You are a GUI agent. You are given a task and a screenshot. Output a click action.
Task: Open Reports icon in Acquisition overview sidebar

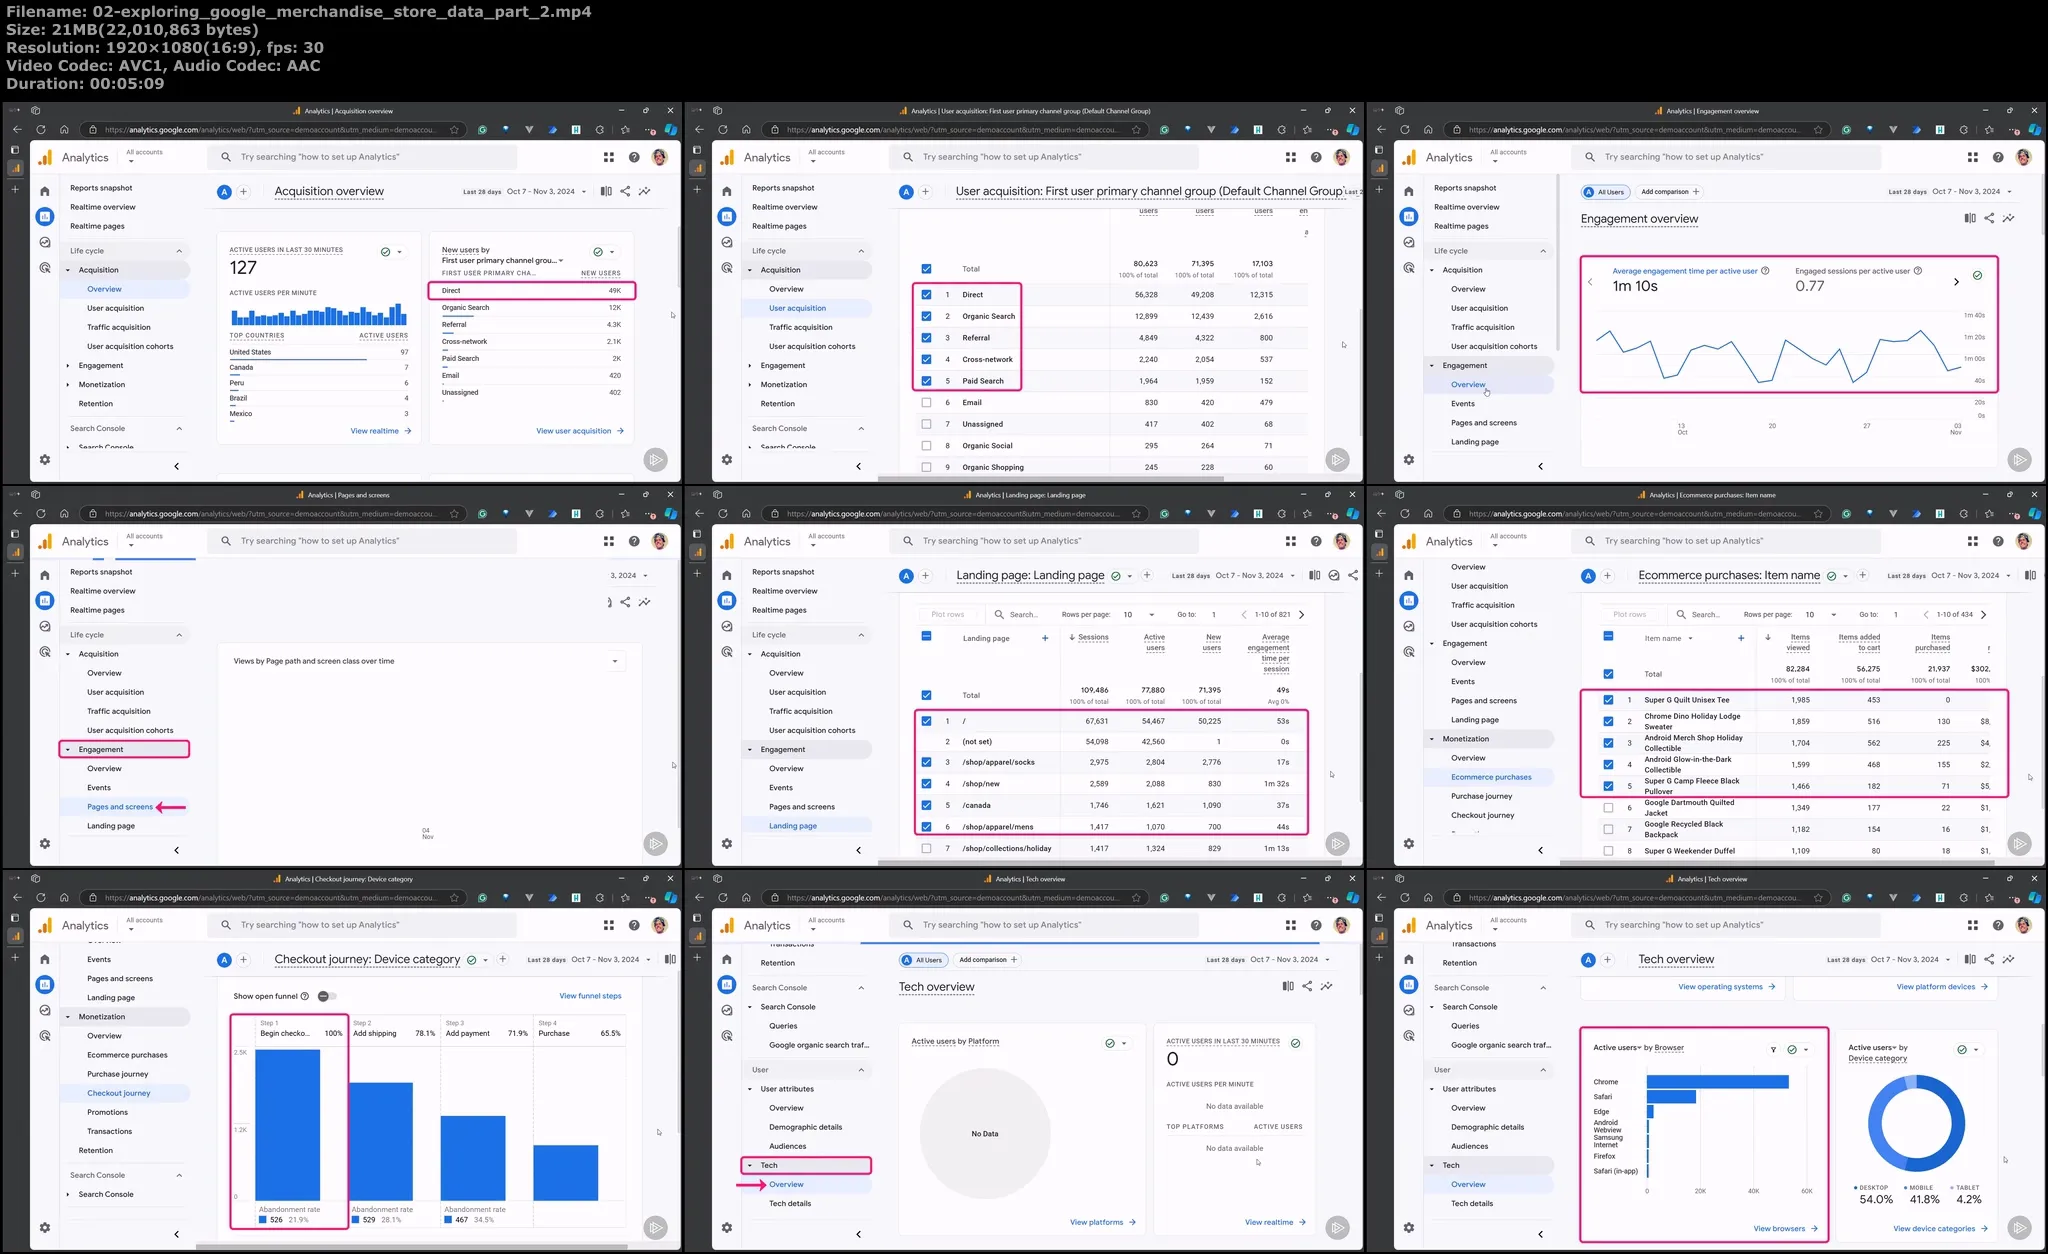pos(44,216)
